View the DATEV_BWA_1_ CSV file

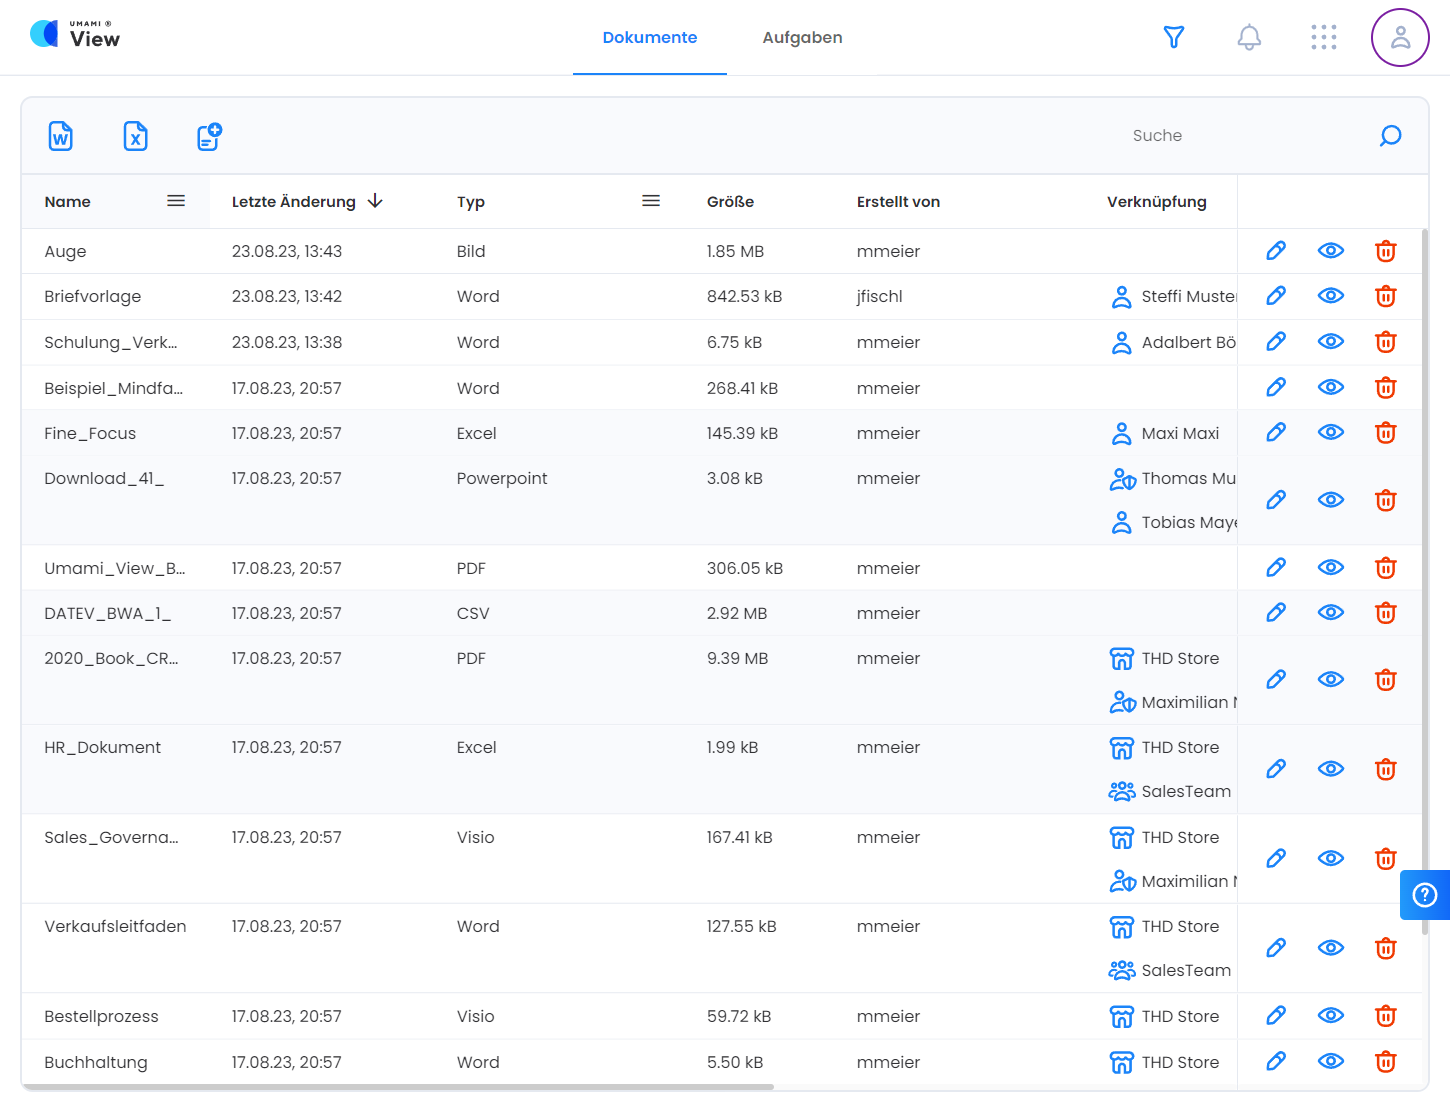pos(1330,613)
